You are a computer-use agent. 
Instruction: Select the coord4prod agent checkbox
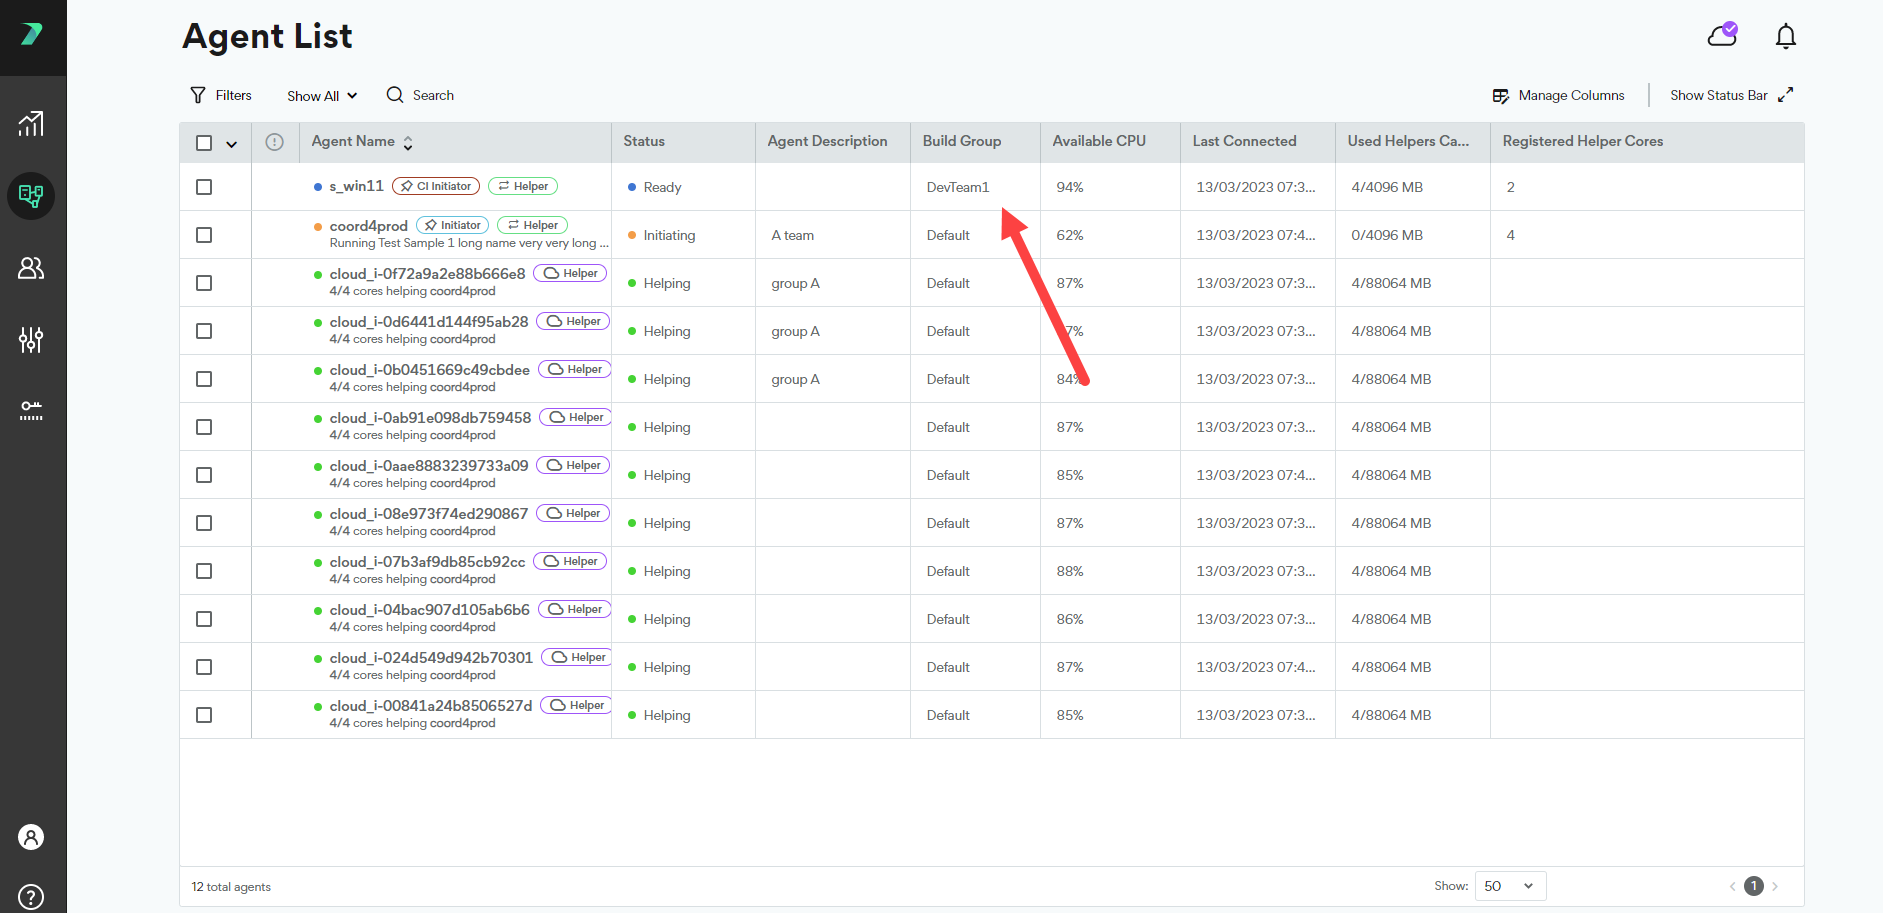point(204,235)
